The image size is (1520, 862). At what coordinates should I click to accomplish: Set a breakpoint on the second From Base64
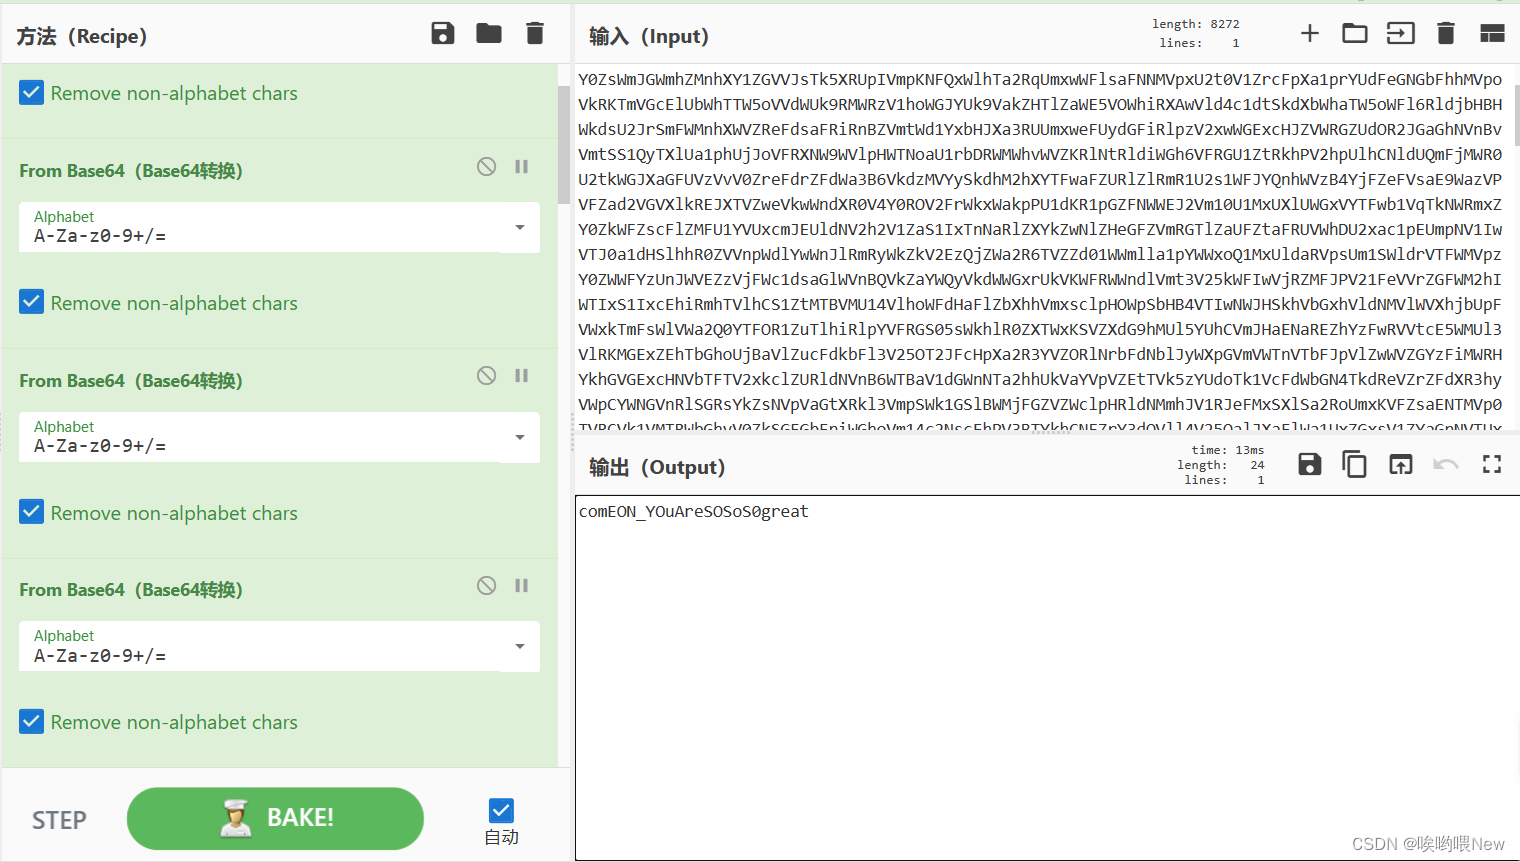(521, 376)
